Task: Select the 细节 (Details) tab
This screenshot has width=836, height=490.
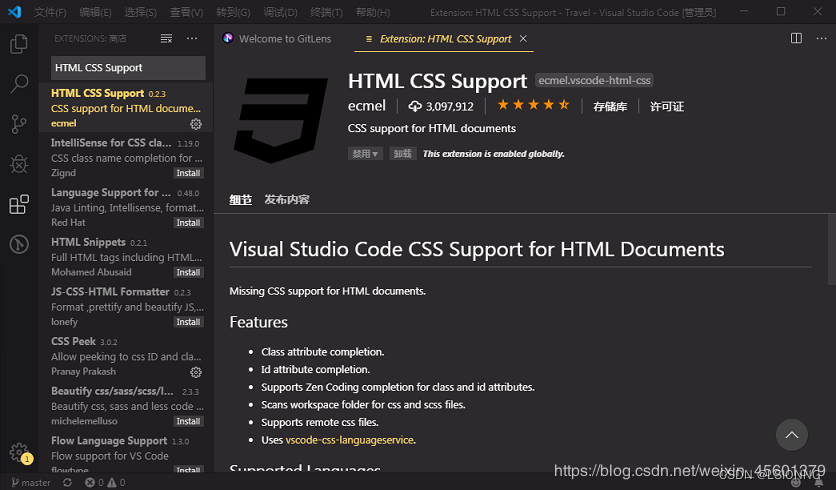Action: [240, 199]
